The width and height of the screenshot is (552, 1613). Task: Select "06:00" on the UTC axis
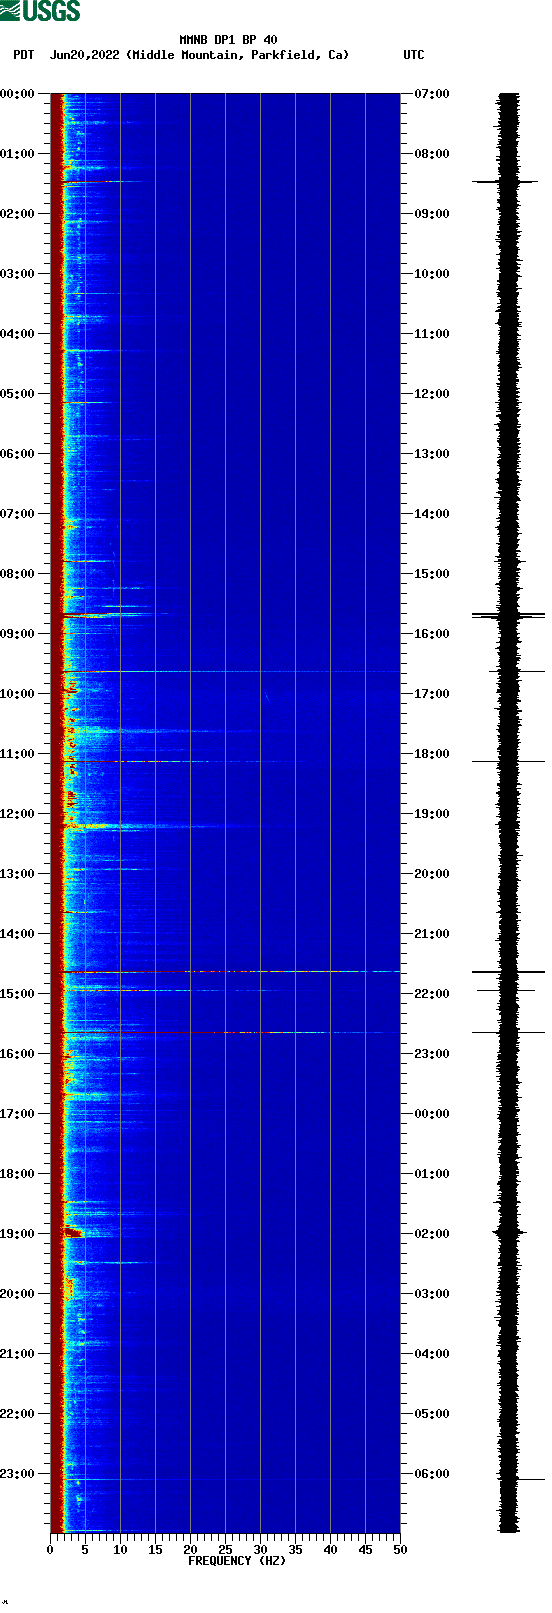click(432, 1474)
